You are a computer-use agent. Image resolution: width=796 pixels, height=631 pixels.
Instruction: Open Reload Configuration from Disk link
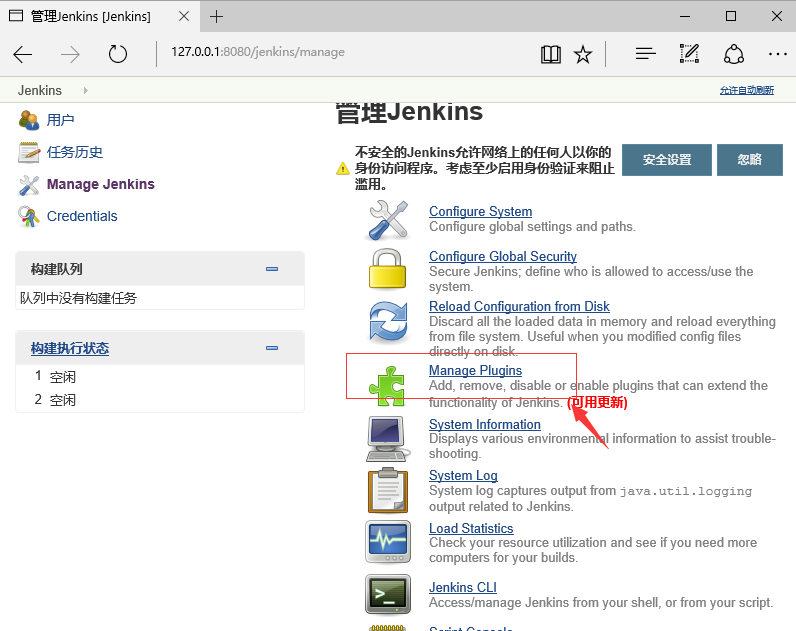[519, 307]
